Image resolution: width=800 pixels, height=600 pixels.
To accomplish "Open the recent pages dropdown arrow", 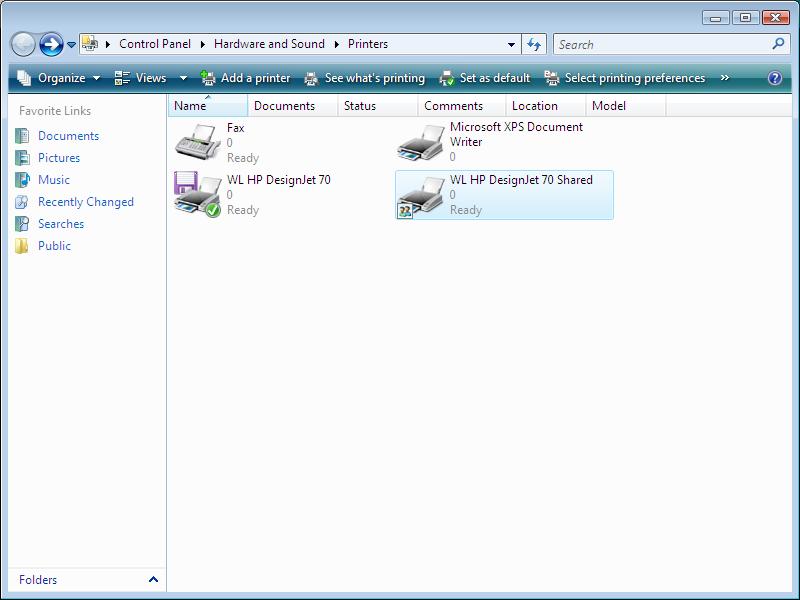I will [x=71, y=45].
